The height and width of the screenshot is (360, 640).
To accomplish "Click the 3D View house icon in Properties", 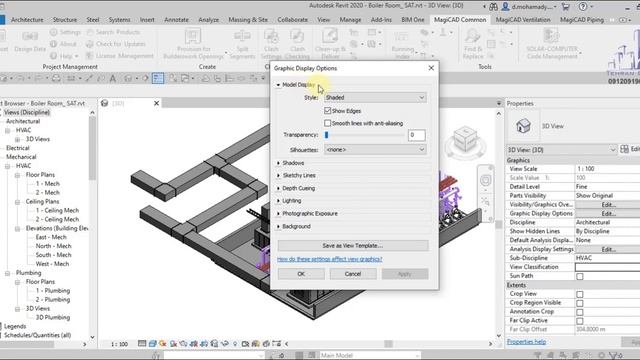I will [x=523, y=126].
